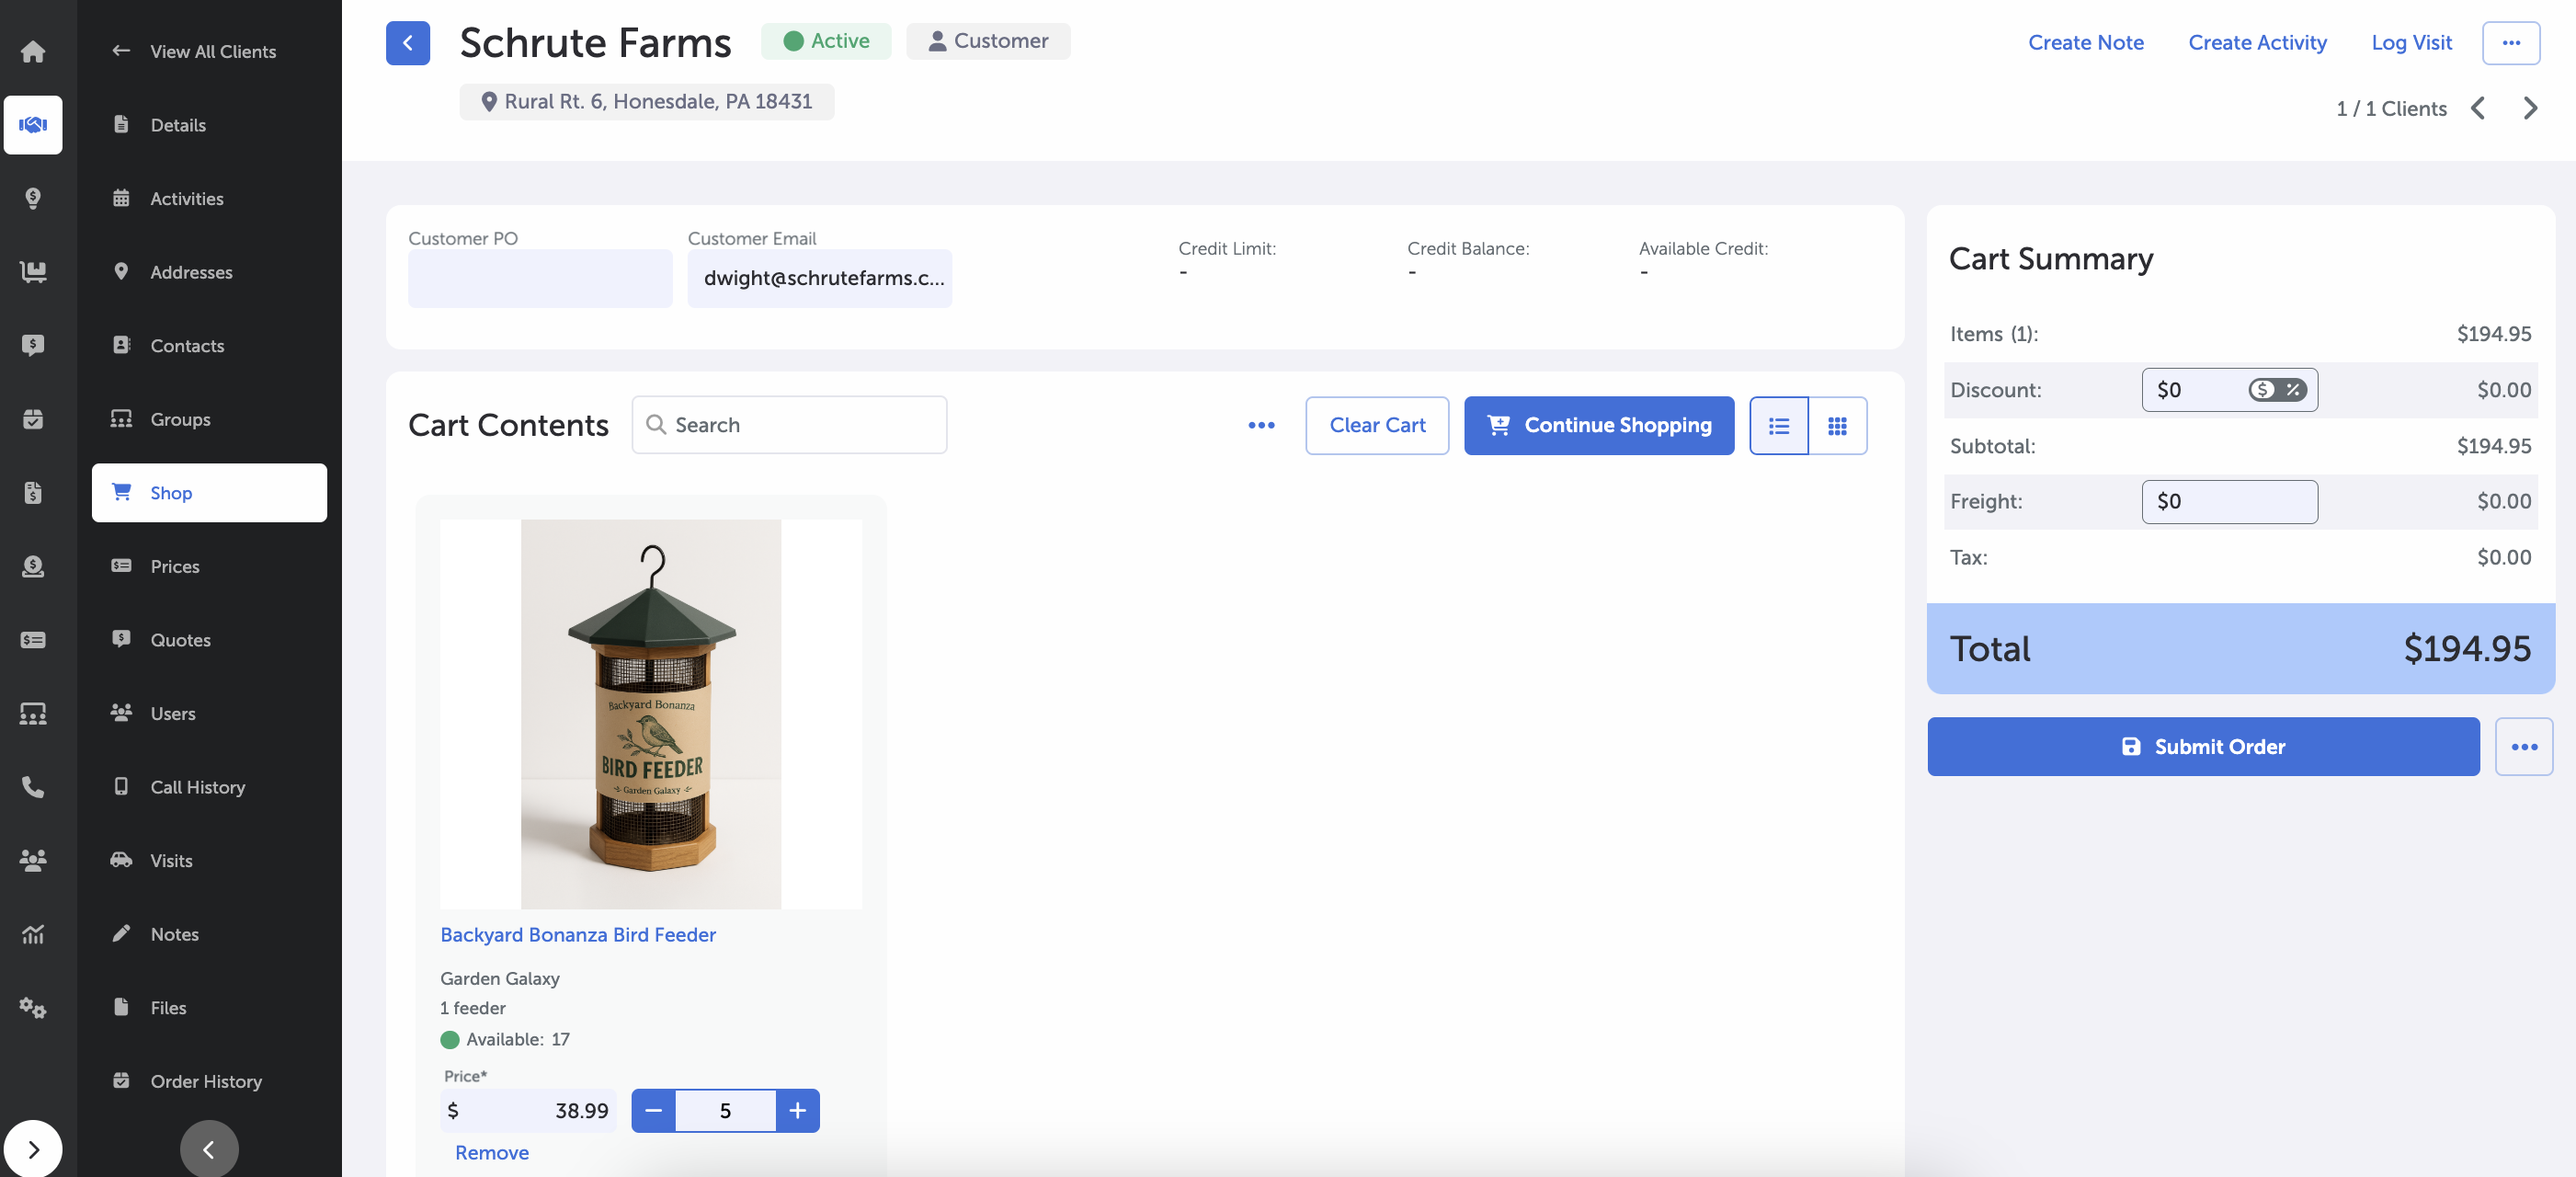Increase quantity with the plus button
Screen dimensions: 2576x1177
[797, 1110]
